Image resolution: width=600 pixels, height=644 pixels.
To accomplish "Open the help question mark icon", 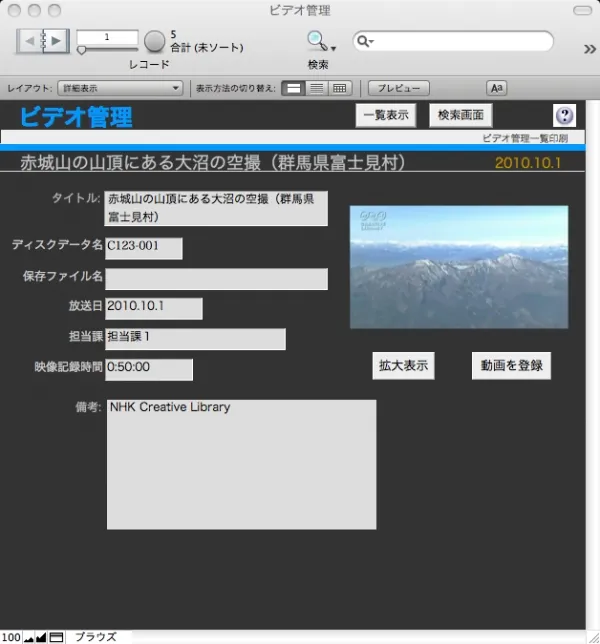I will coord(564,115).
